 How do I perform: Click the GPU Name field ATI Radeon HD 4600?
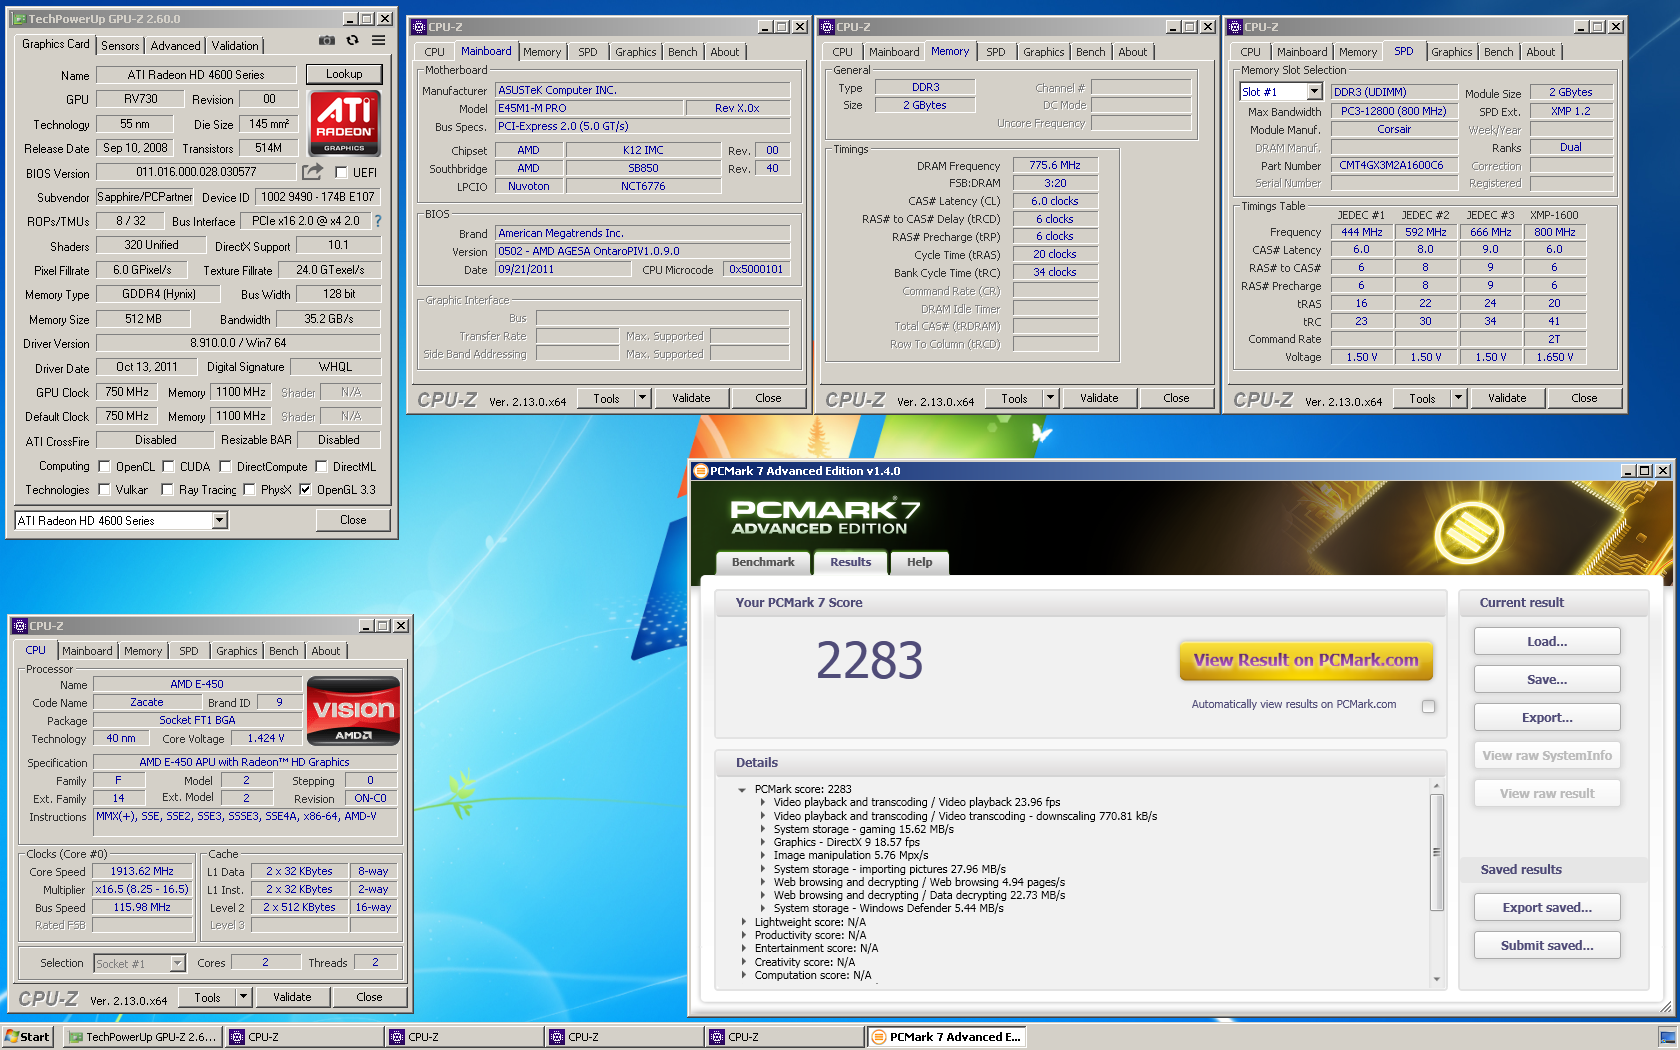195,75
